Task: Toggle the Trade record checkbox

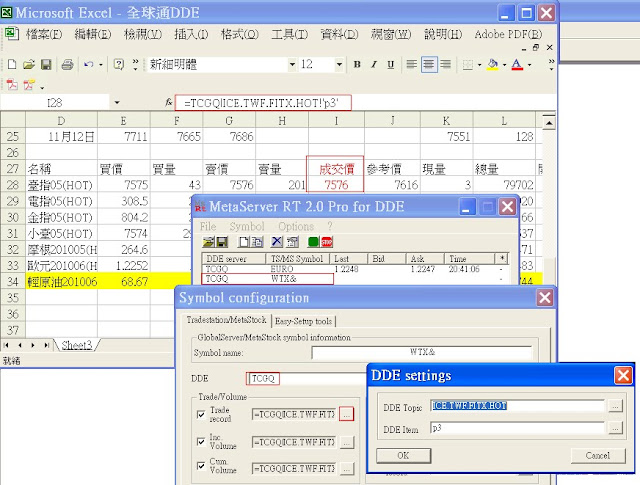Action: point(201,414)
